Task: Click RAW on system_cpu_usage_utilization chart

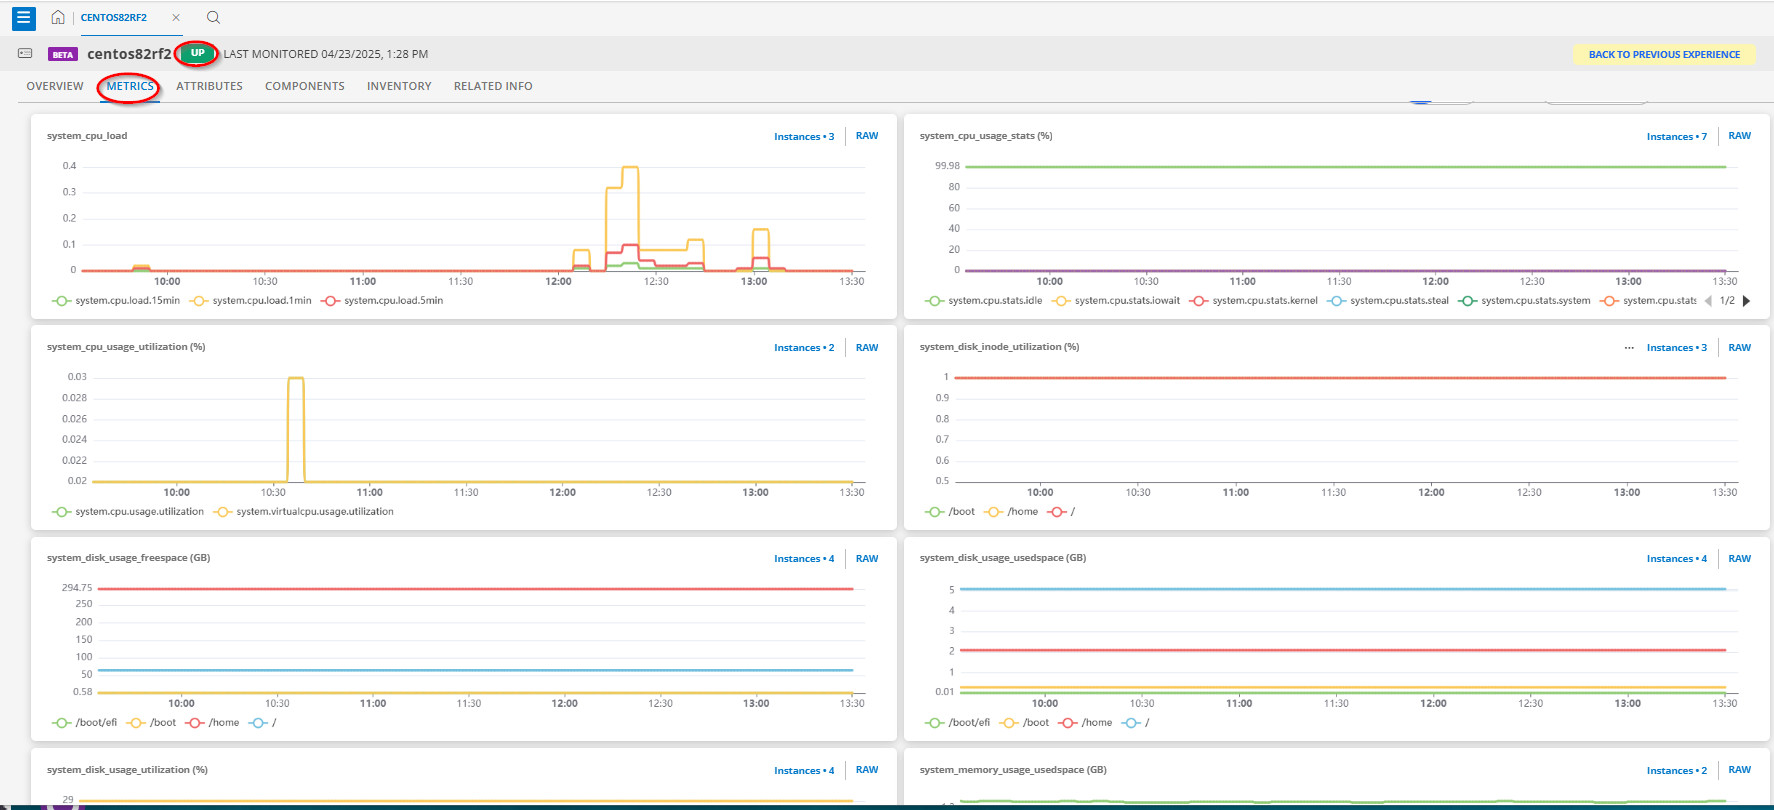Action: pyautogui.click(x=867, y=347)
